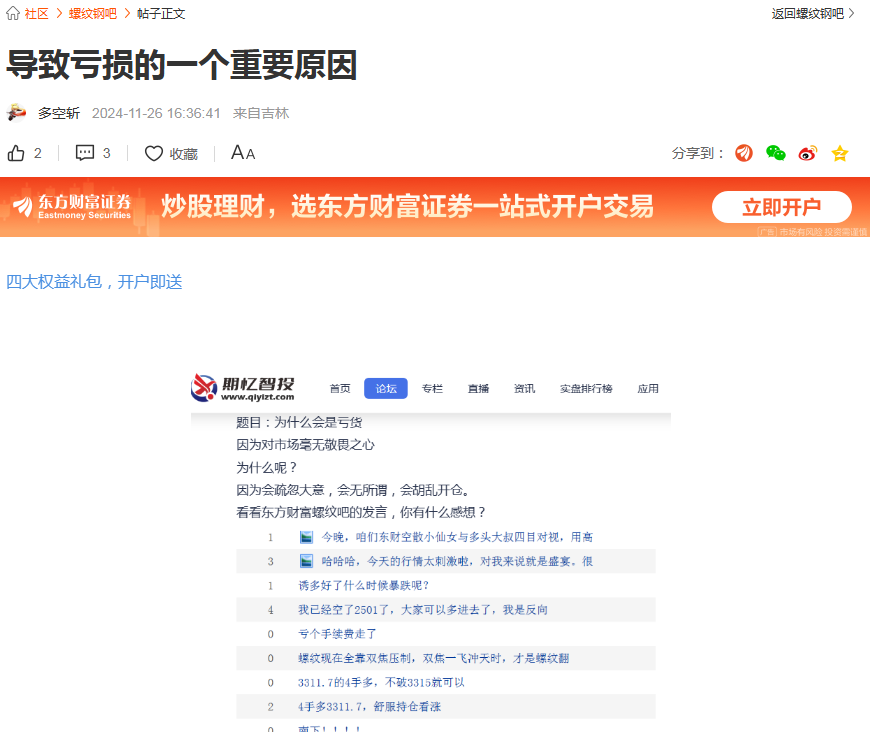Select the 直播 tab
The width and height of the screenshot is (870, 732).
click(478, 388)
